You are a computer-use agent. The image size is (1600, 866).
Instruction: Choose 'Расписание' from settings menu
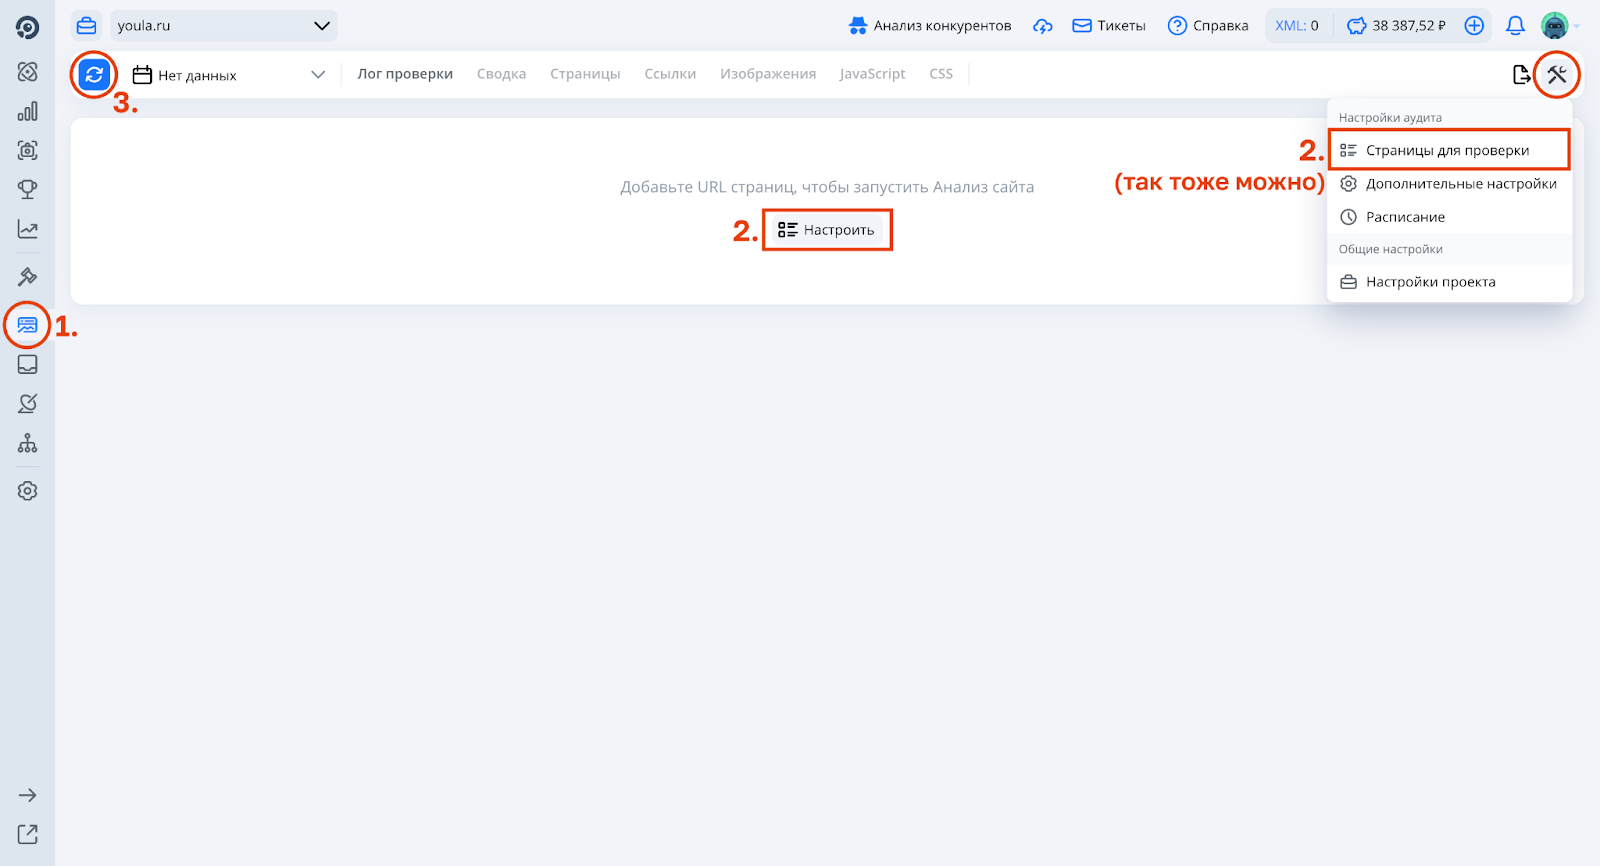pos(1405,217)
